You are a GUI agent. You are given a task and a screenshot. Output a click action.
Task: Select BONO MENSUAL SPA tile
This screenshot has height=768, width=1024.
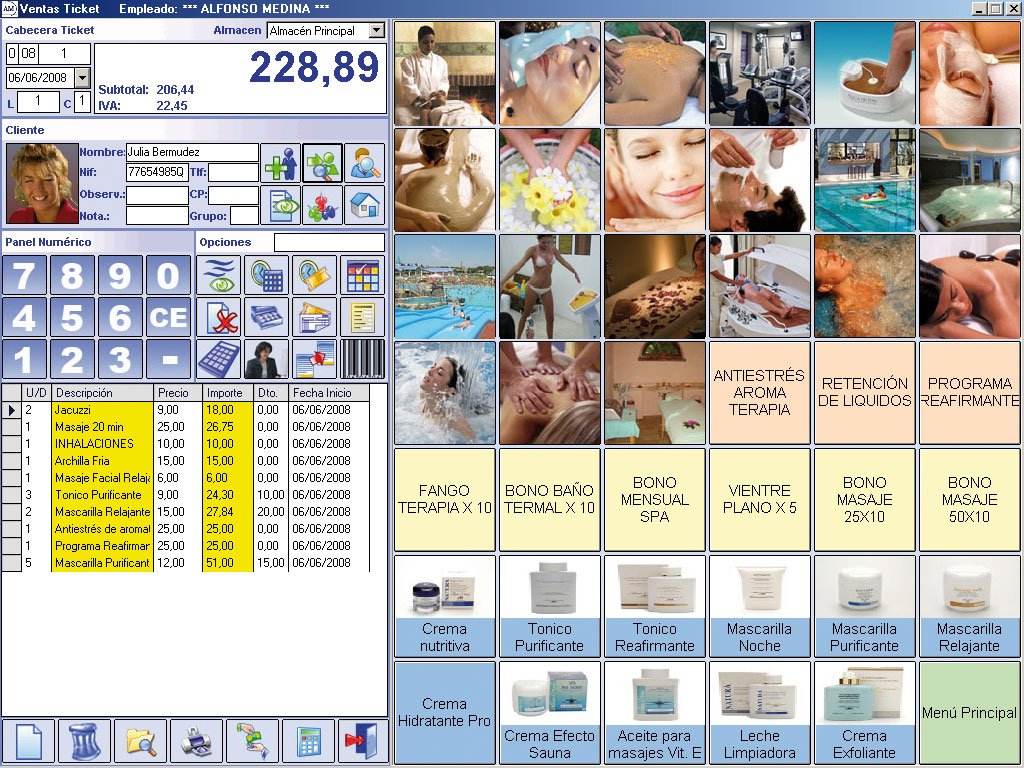click(654, 500)
